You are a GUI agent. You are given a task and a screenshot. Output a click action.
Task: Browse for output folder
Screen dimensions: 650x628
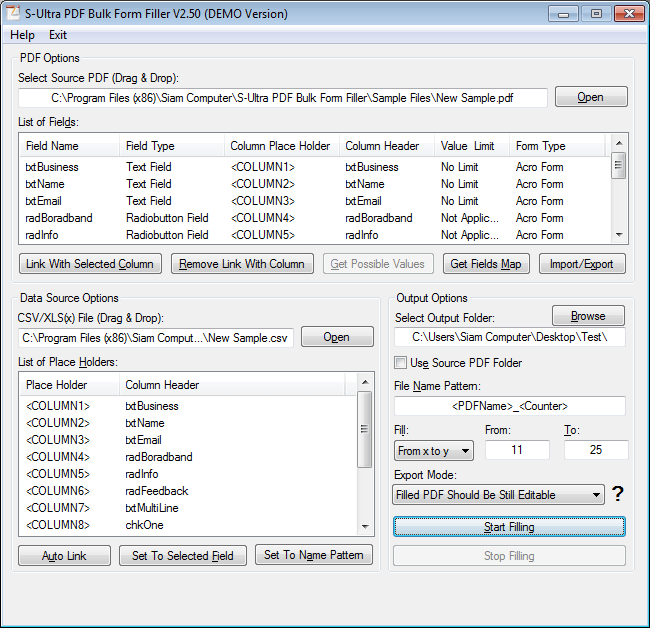click(588, 316)
